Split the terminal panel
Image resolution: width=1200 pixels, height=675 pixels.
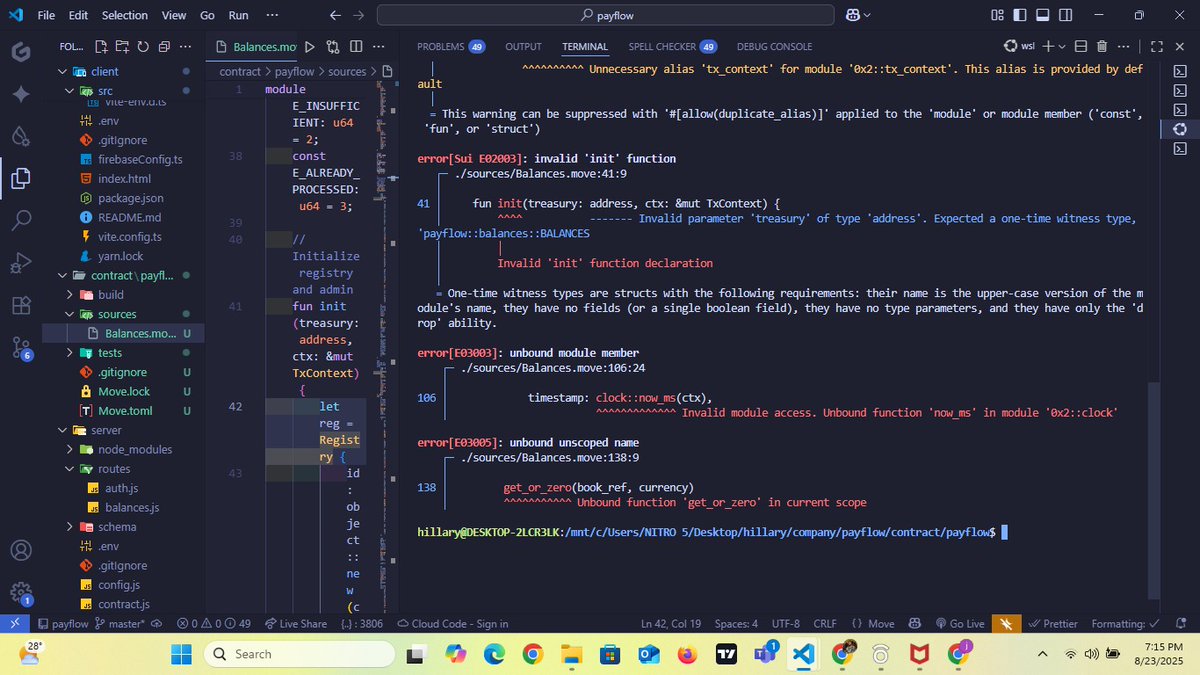click(x=1082, y=46)
